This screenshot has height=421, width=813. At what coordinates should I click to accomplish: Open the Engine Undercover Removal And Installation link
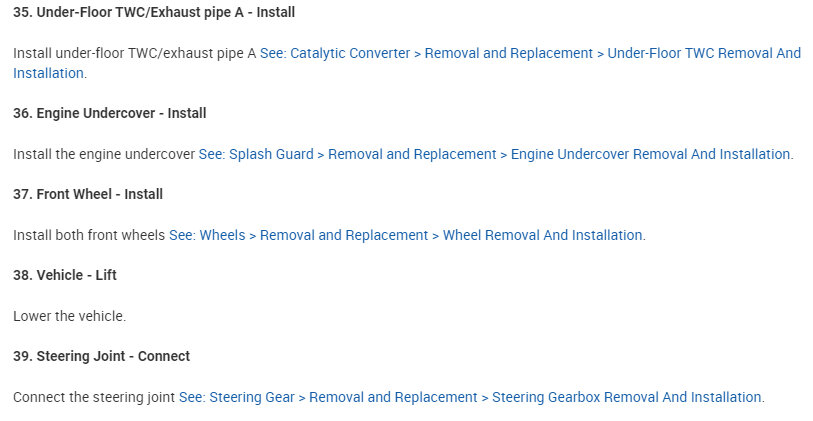[651, 154]
